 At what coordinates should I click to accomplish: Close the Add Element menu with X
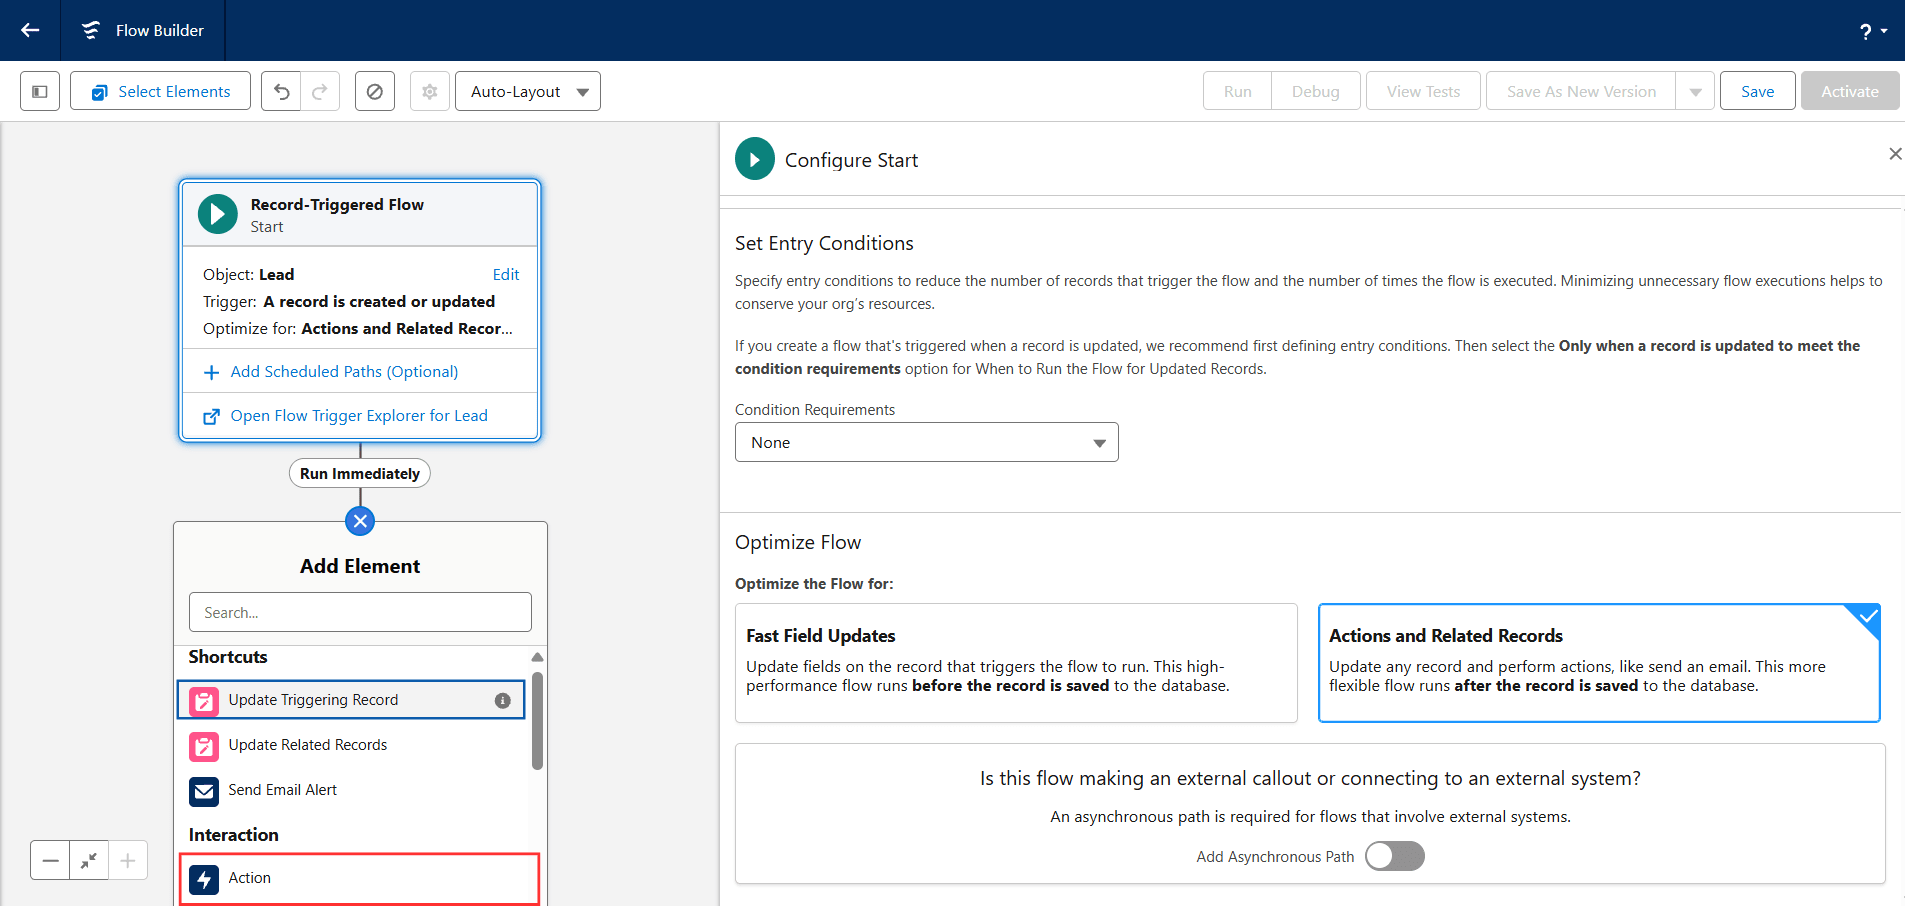tap(360, 521)
